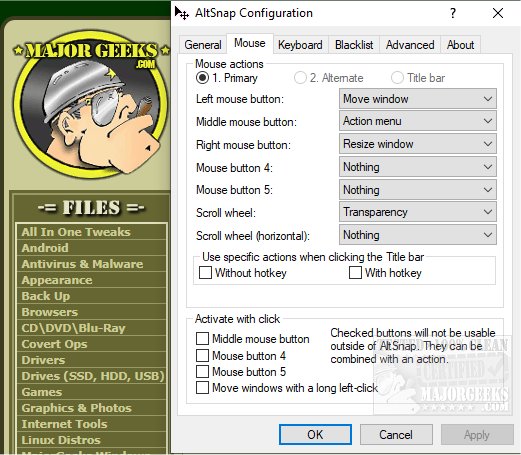Open the Middle mouse button action dropdown
This screenshot has width=521, height=455.
tap(418, 121)
